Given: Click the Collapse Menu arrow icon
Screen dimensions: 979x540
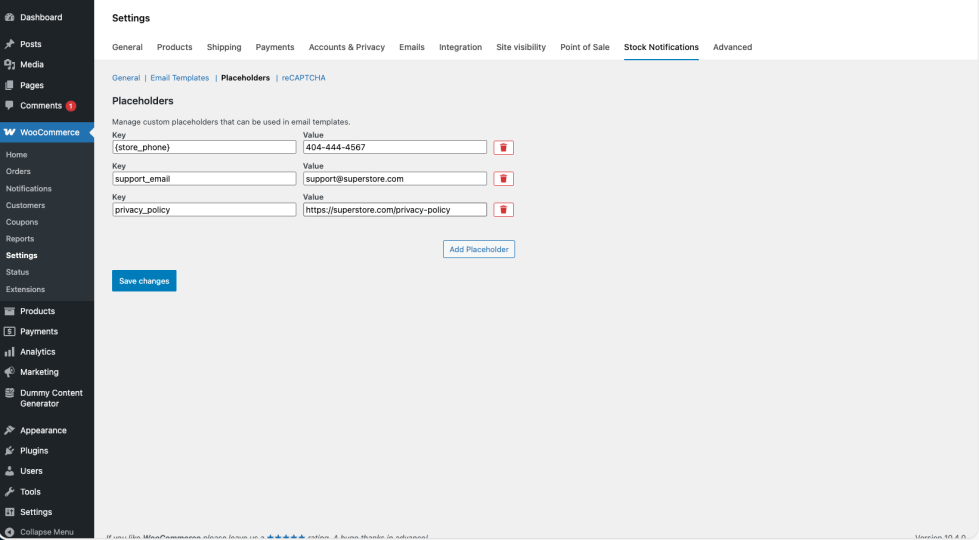Looking at the screenshot, I should coord(9,532).
